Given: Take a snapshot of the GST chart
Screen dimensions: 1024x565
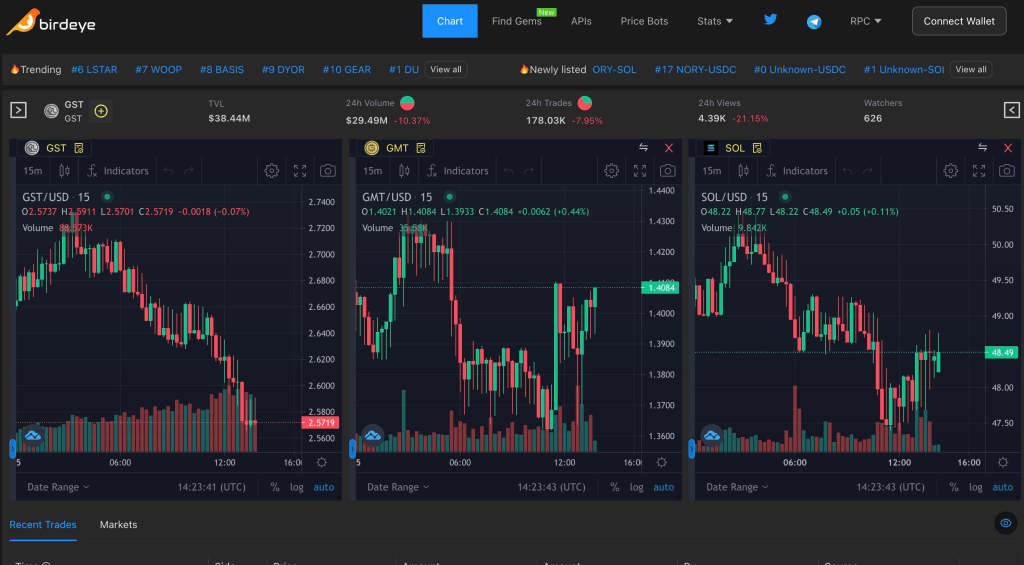Looking at the screenshot, I should coord(328,171).
